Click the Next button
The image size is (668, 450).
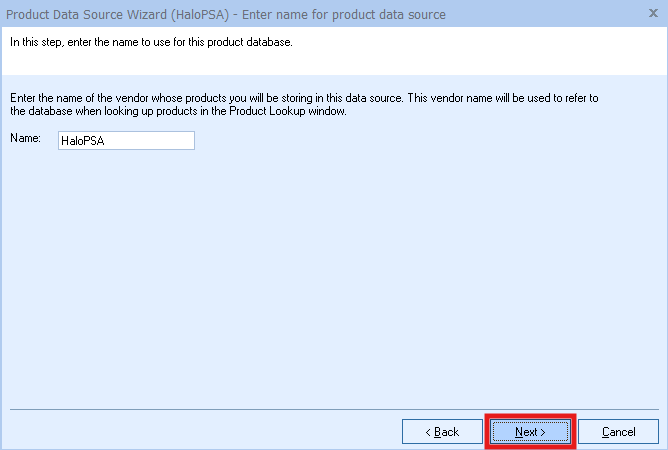[530, 431]
